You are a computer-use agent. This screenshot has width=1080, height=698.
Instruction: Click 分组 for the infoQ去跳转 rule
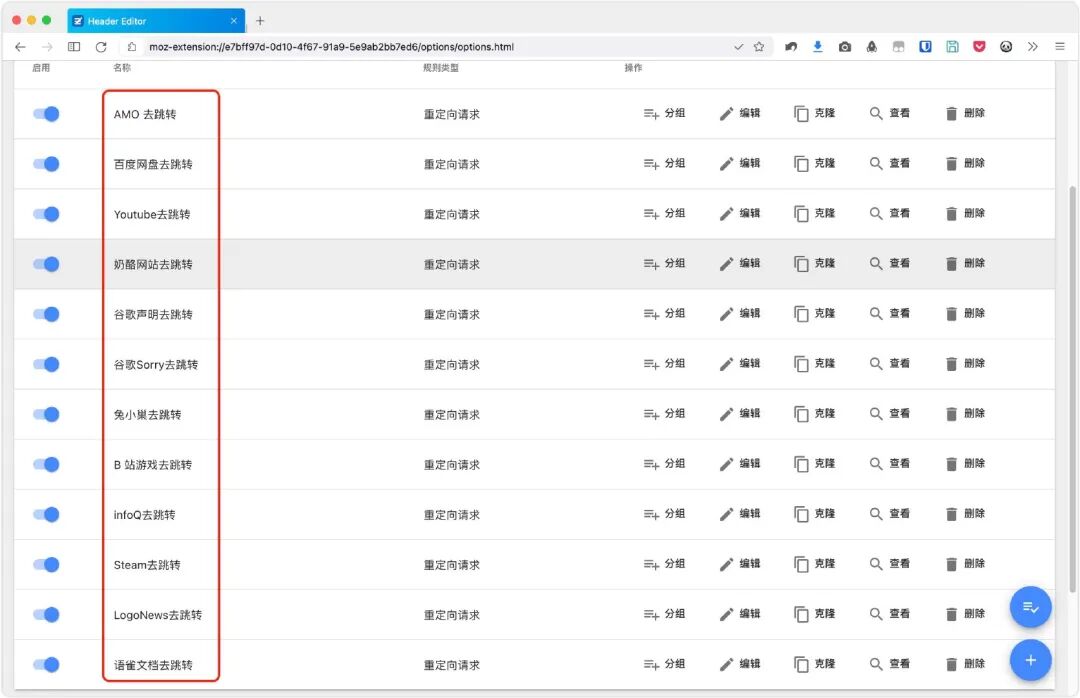tap(664, 513)
